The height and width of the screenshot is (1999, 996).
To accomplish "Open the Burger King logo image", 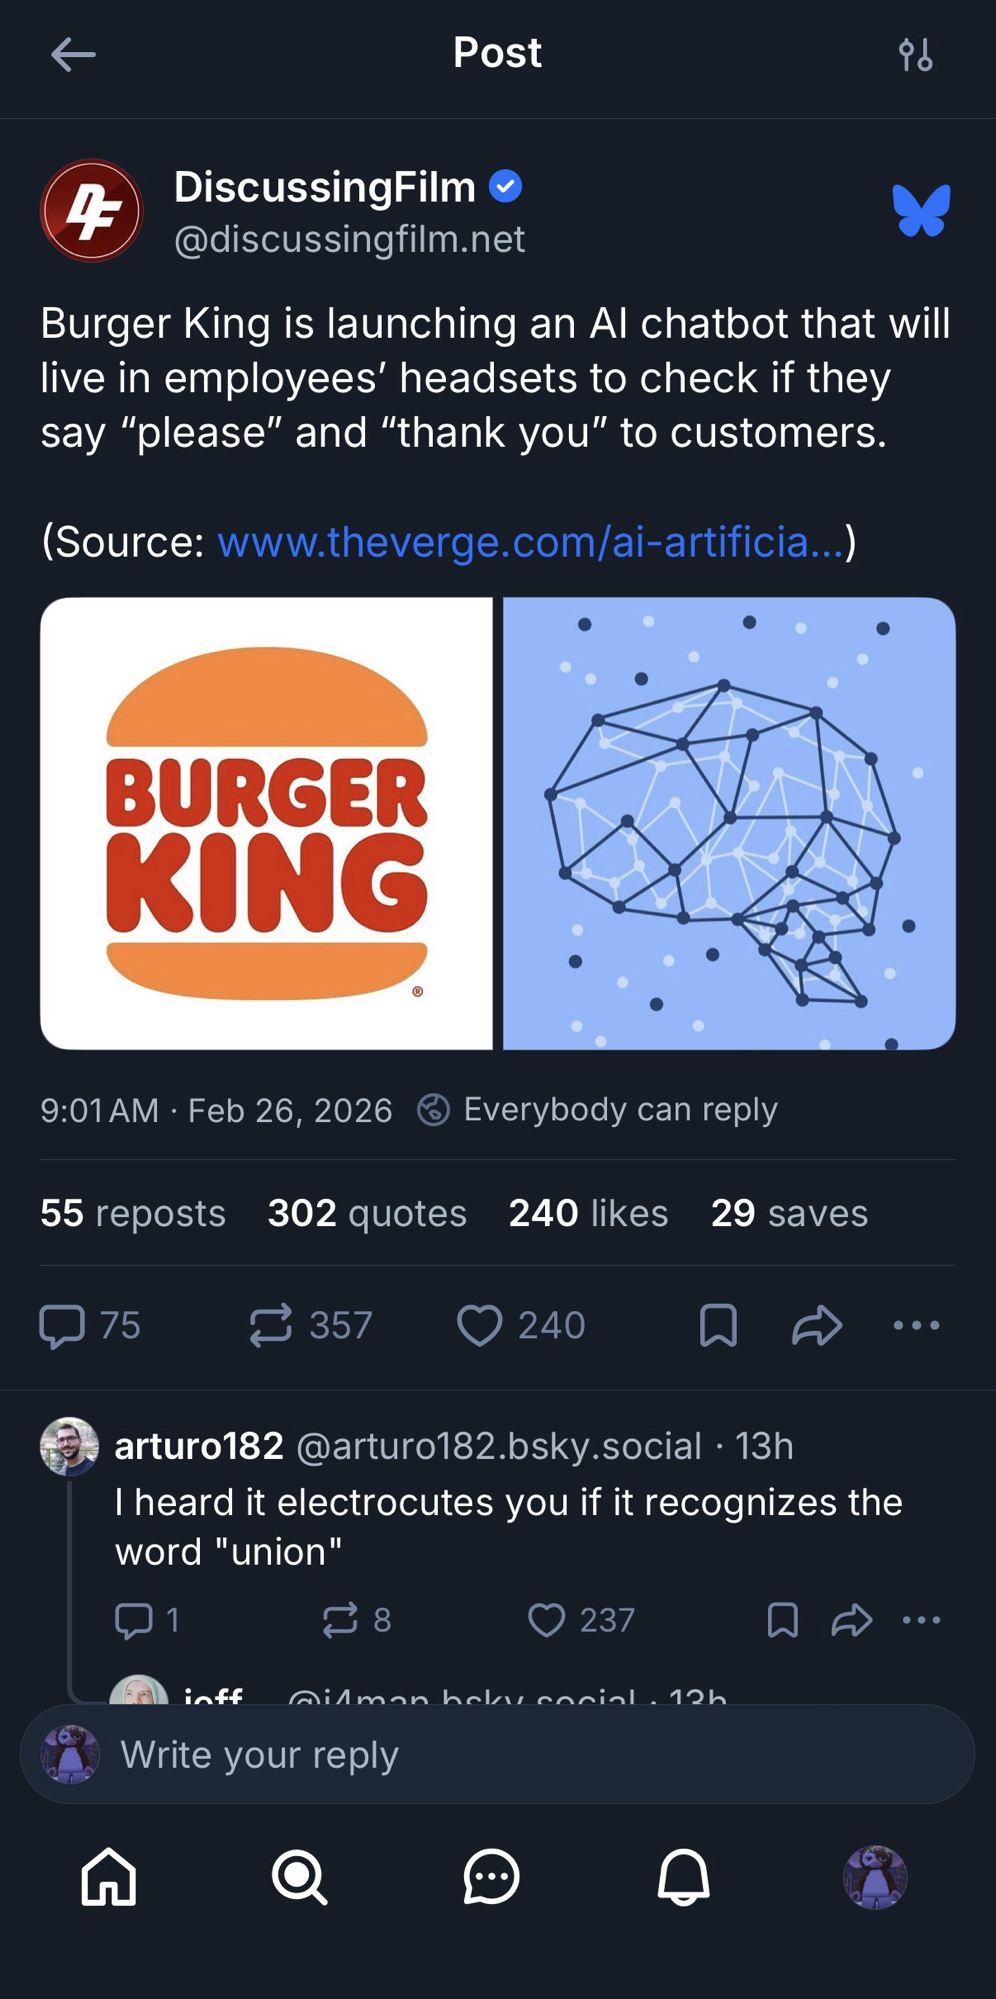I will (266, 823).
